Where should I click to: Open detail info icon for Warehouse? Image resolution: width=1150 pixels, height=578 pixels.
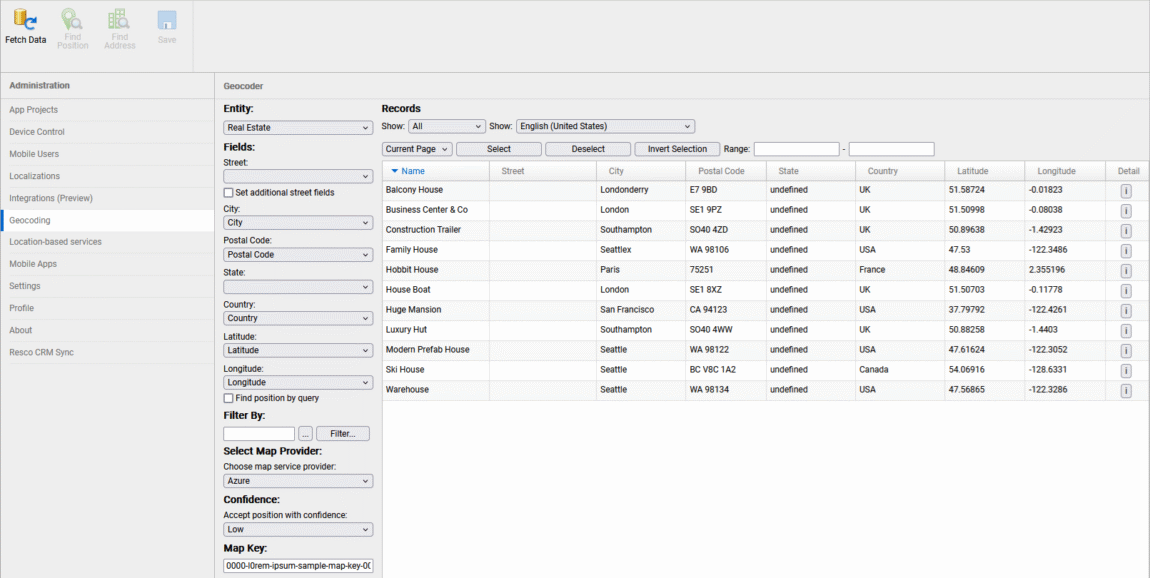[1126, 390]
